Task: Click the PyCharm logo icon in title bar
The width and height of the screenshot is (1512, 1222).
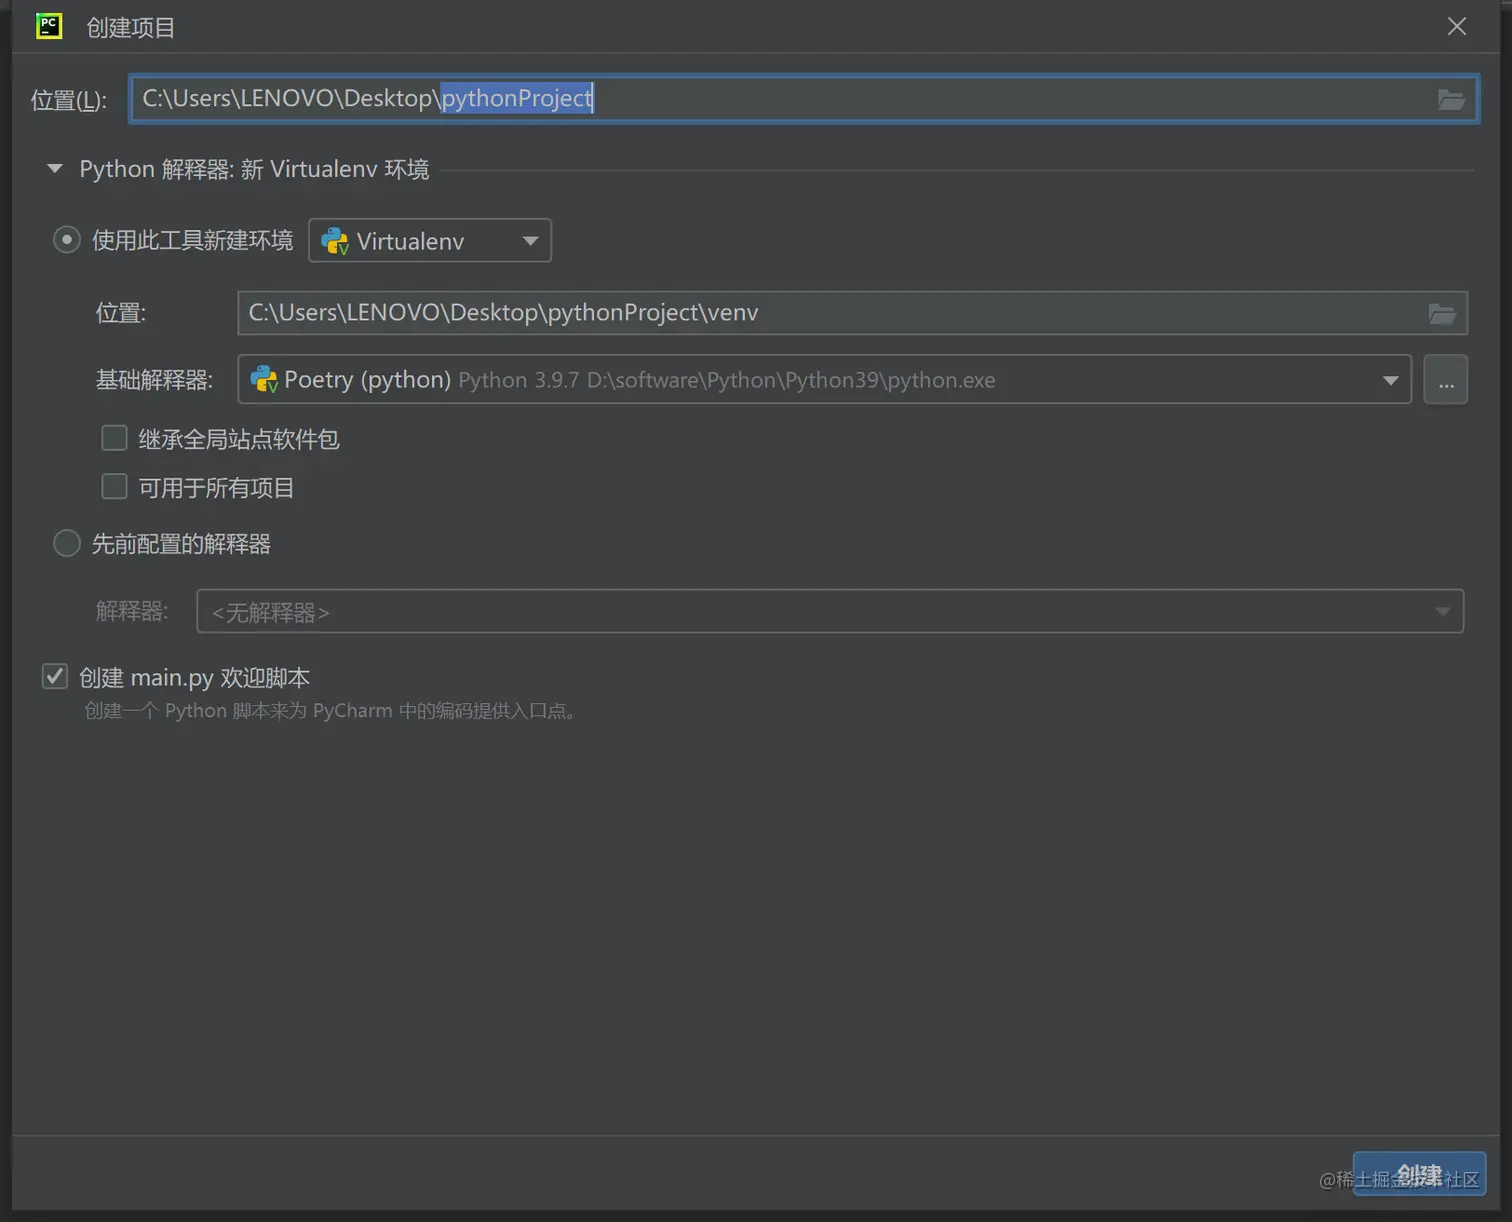Action: tap(49, 26)
